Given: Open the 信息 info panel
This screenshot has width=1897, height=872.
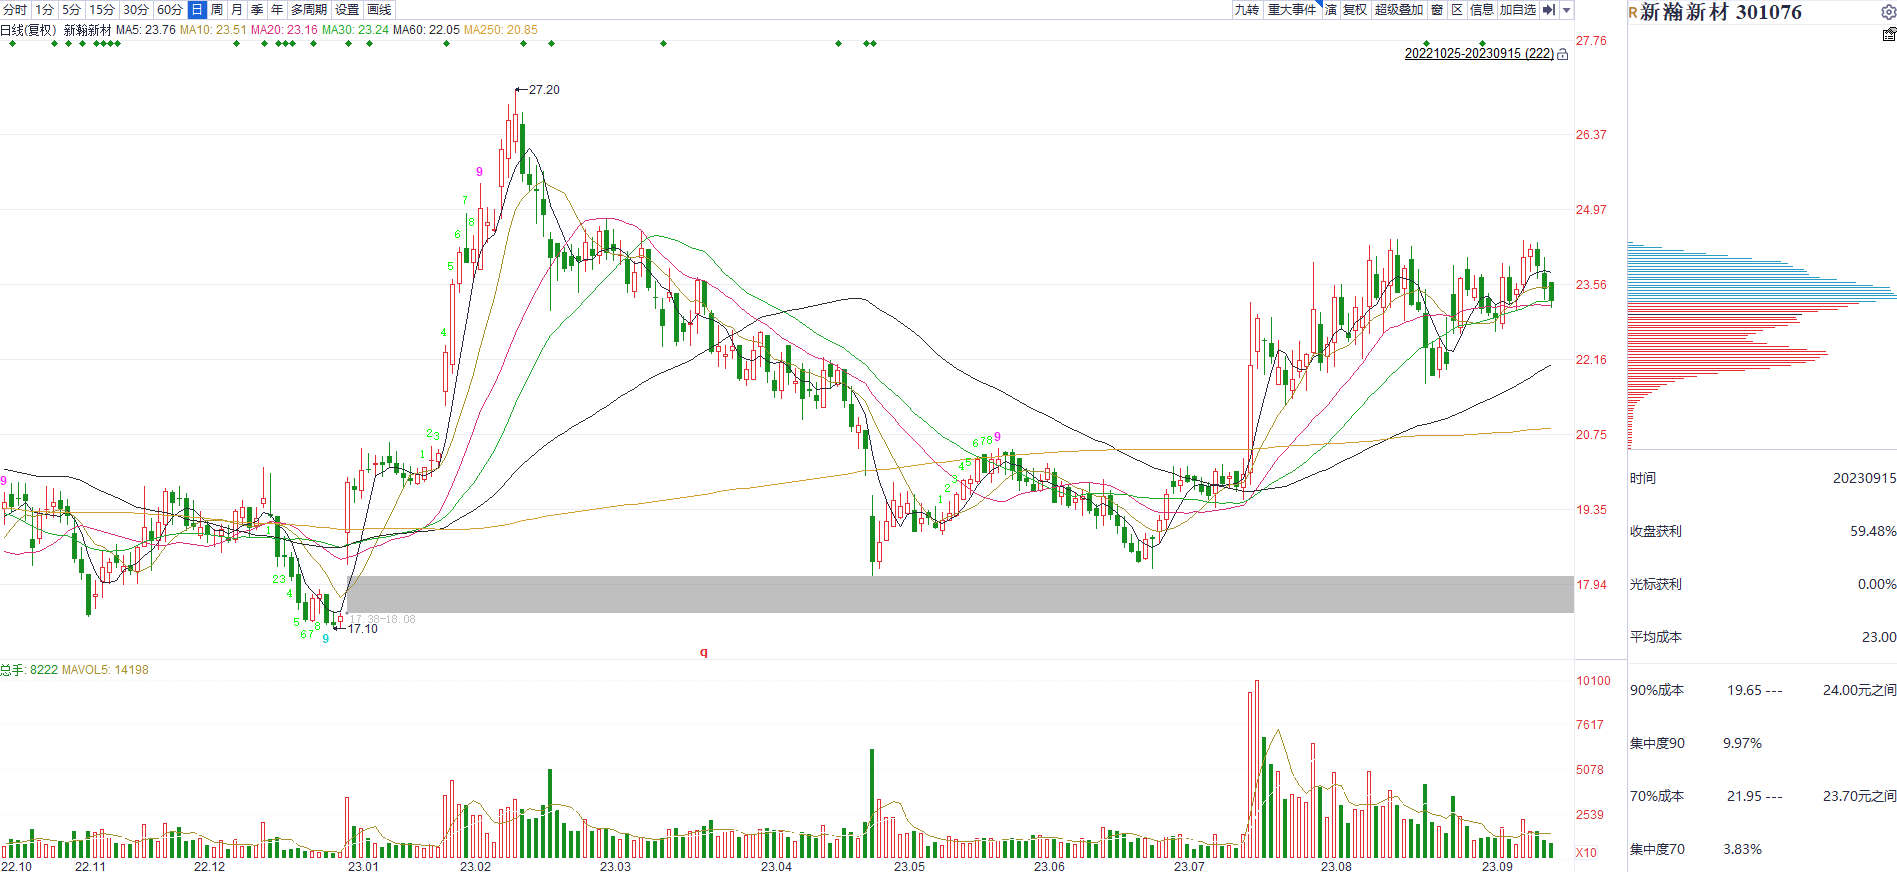Looking at the screenshot, I should [x=1482, y=9].
